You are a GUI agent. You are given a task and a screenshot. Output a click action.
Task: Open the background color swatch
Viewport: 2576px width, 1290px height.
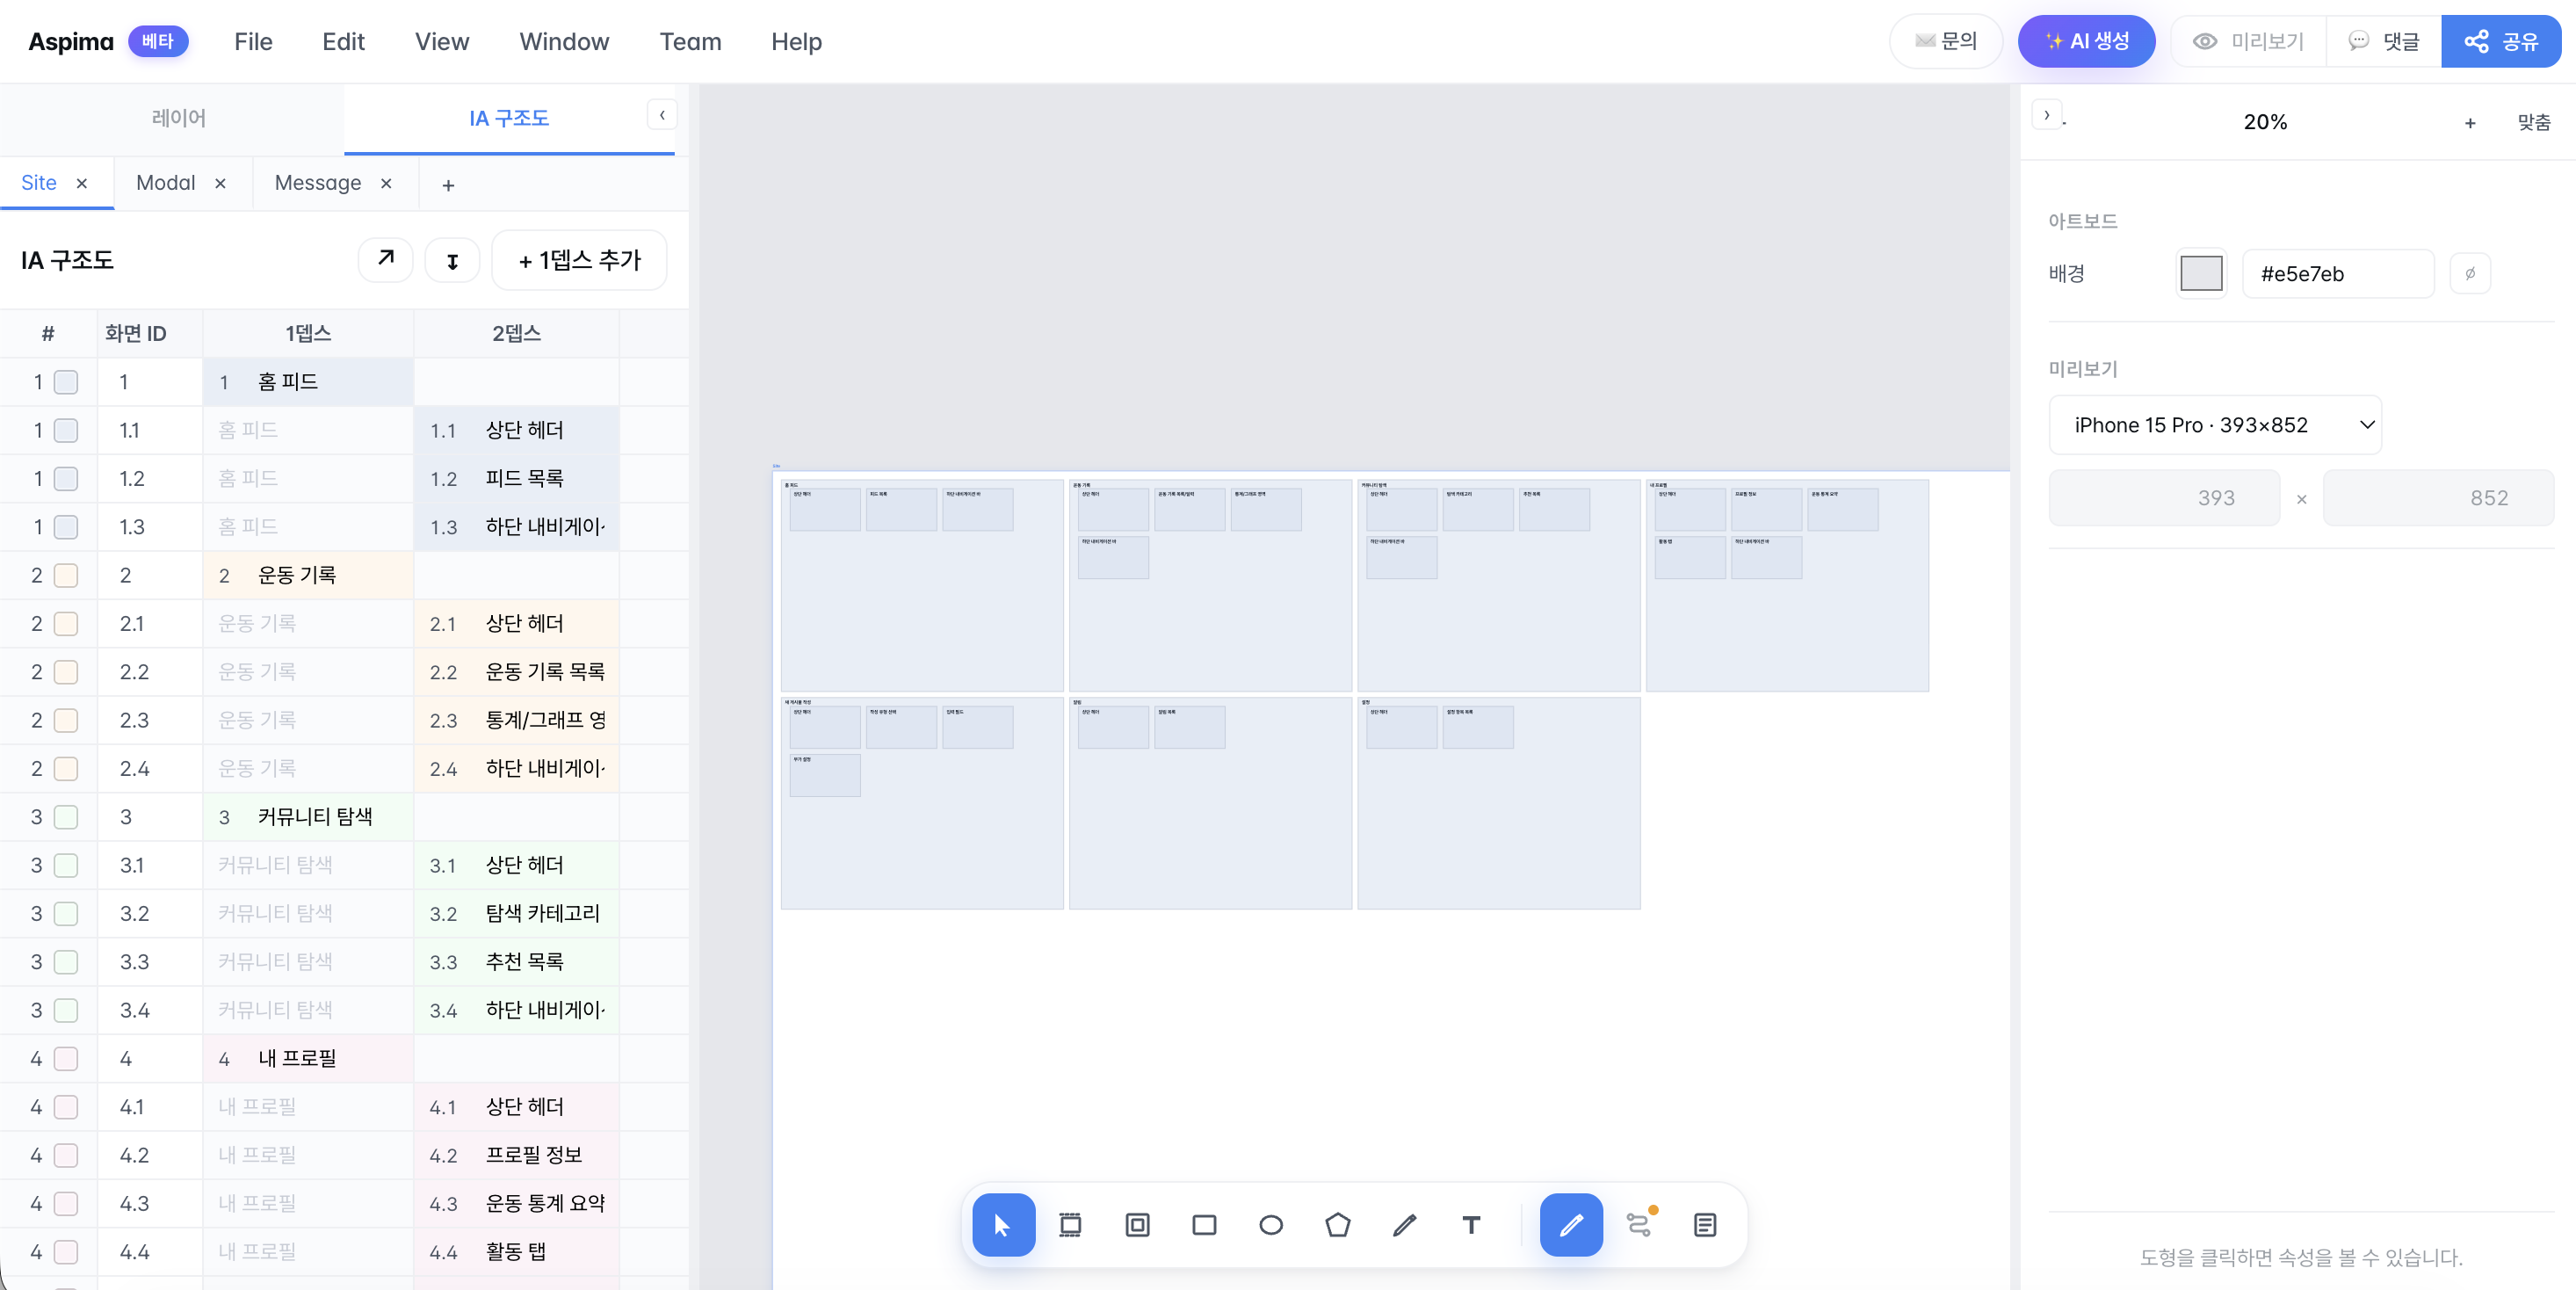tap(2201, 273)
